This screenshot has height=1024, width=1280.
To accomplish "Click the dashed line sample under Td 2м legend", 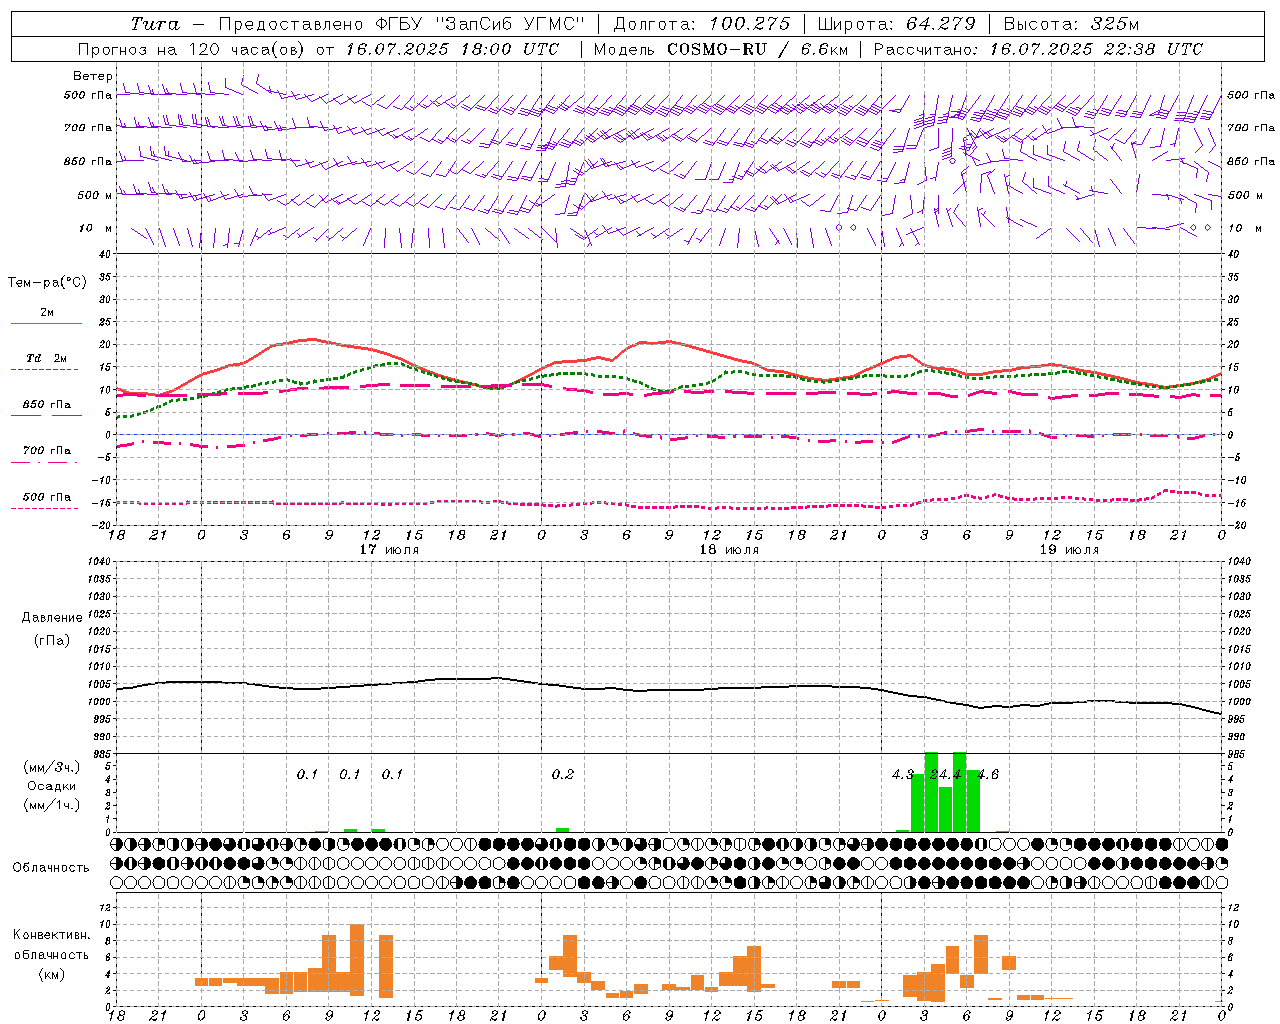I will [x=44, y=370].
